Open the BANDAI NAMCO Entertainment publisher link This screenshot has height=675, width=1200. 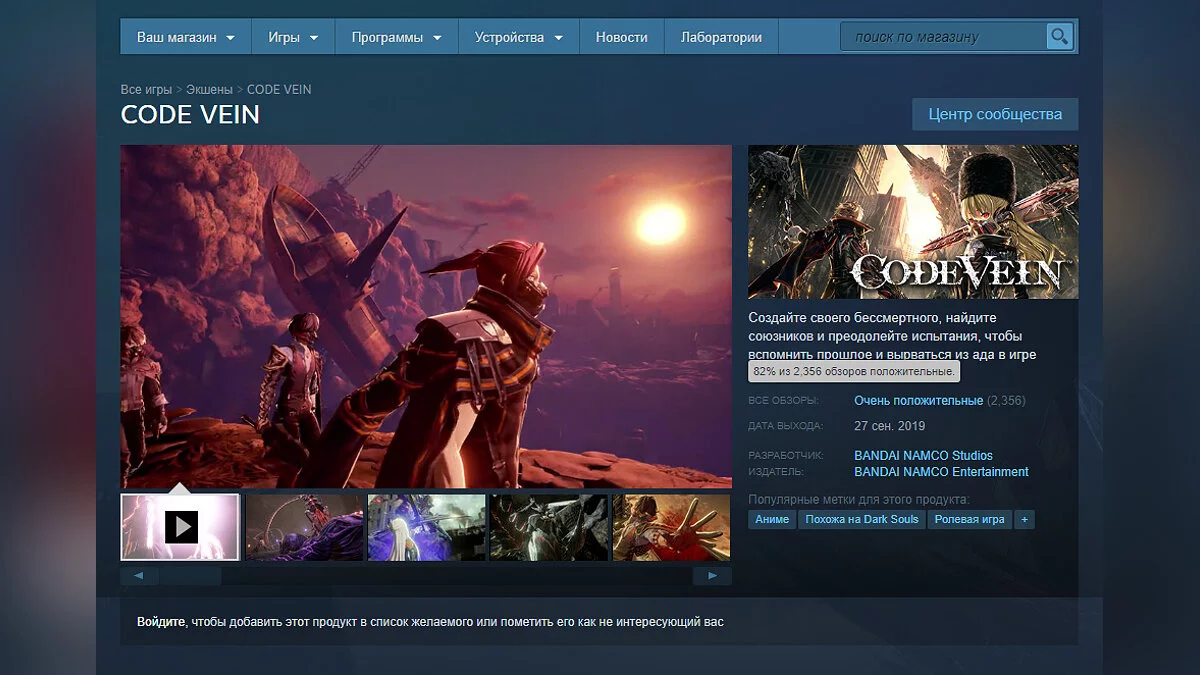(941, 472)
